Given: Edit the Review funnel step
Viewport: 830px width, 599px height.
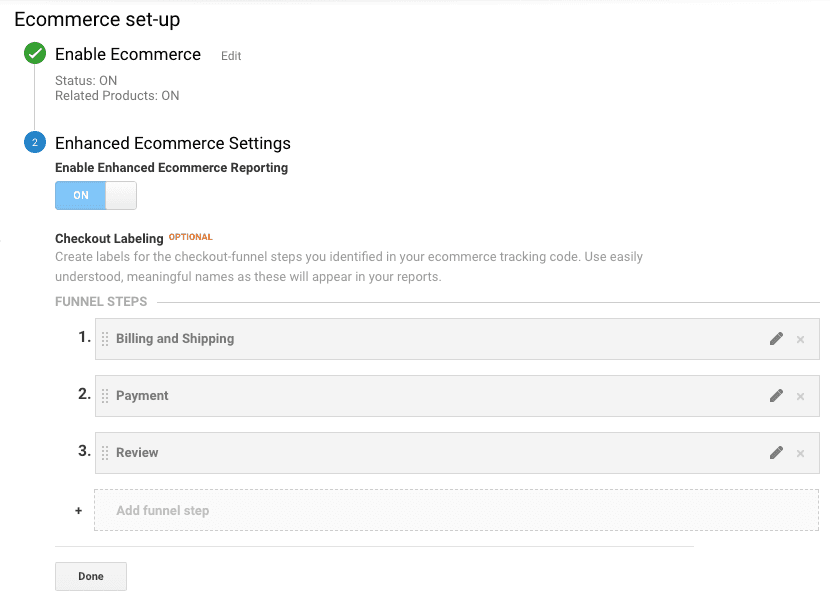Looking at the screenshot, I should [x=777, y=452].
